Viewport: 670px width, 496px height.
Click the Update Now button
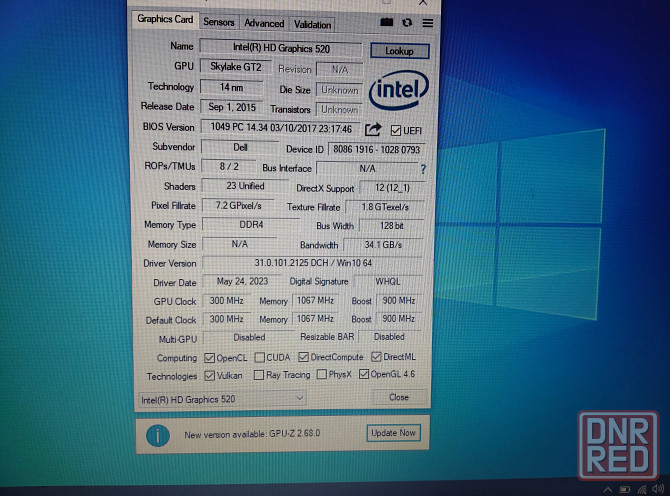pos(393,433)
